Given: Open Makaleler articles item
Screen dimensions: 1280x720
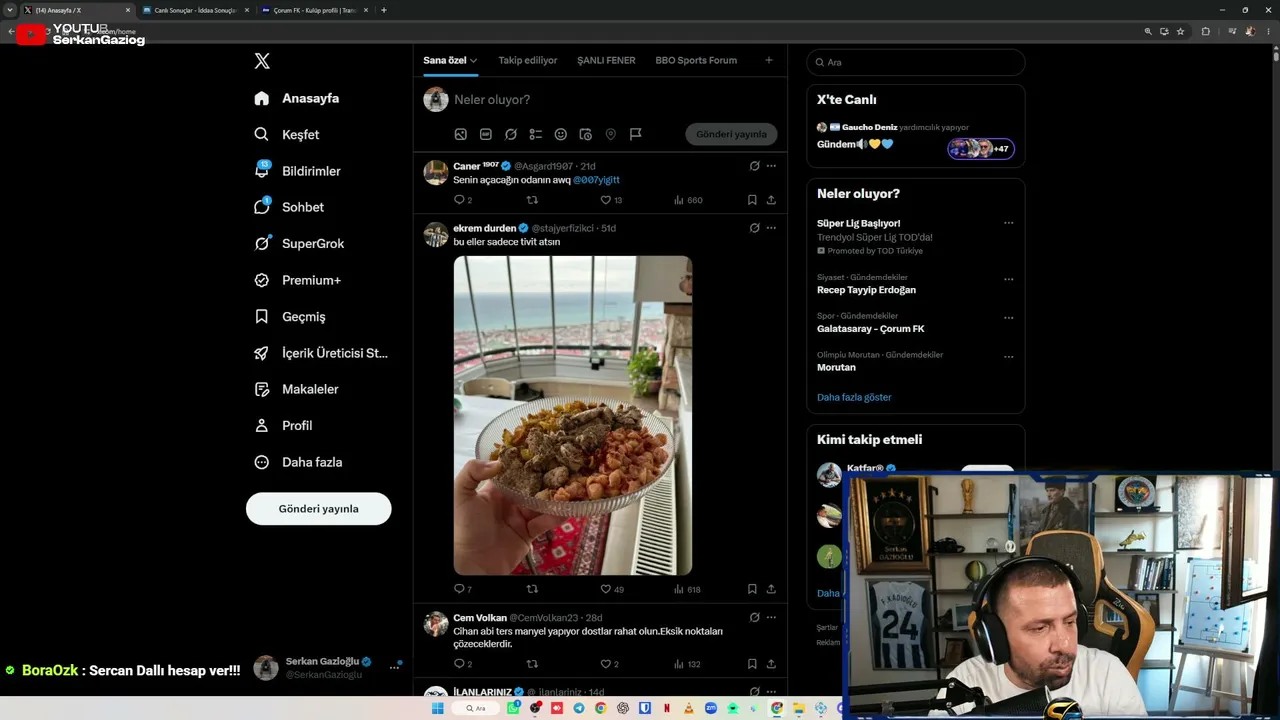Looking at the screenshot, I should click(x=296, y=389).
